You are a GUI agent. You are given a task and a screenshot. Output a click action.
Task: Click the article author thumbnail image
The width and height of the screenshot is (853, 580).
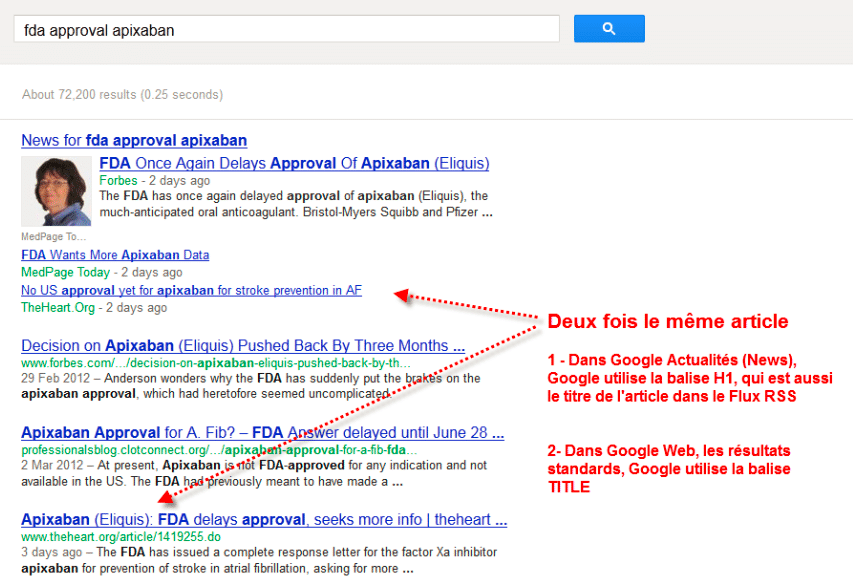56,193
